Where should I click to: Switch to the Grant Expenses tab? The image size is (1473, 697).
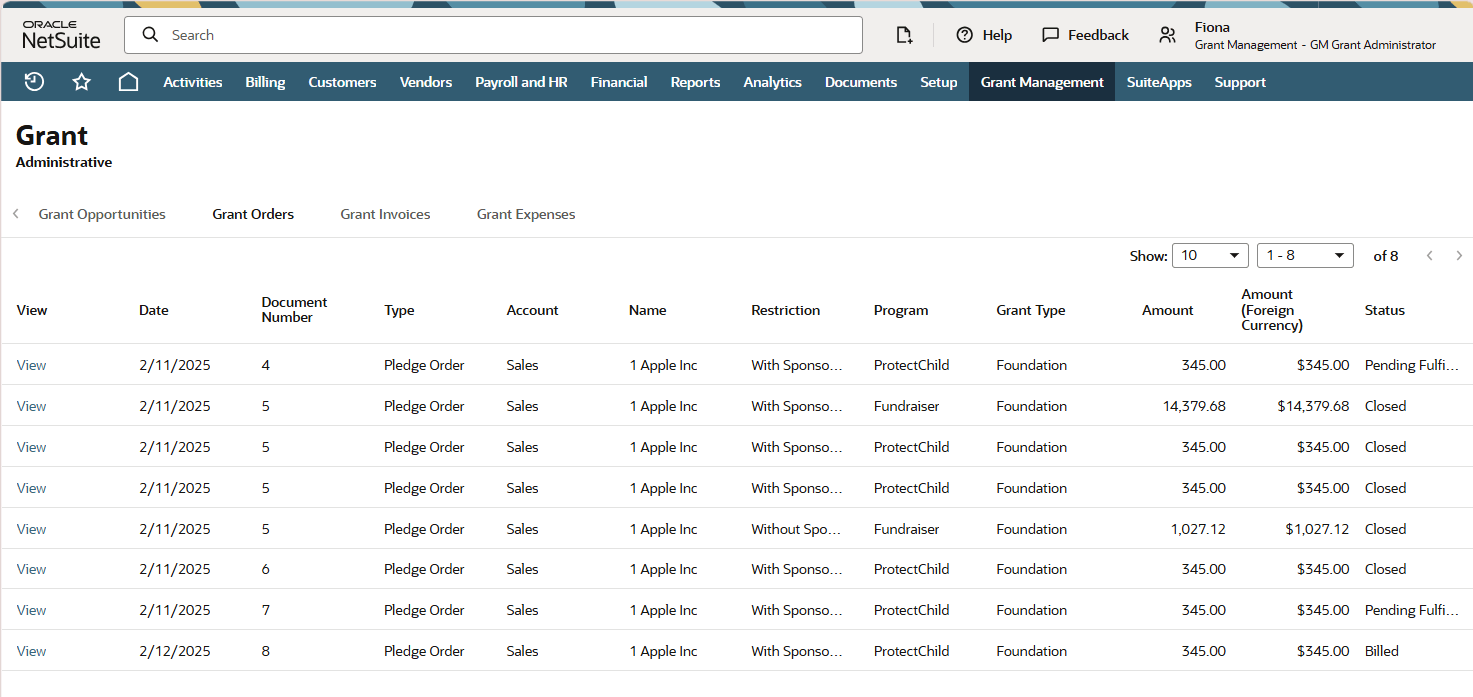pyautogui.click(x=526, y=213)
